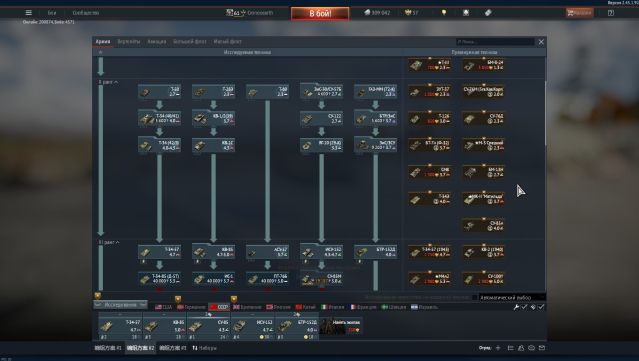
Task: Click the Silver Lions balance 309 042
Action: pos(377,13)
